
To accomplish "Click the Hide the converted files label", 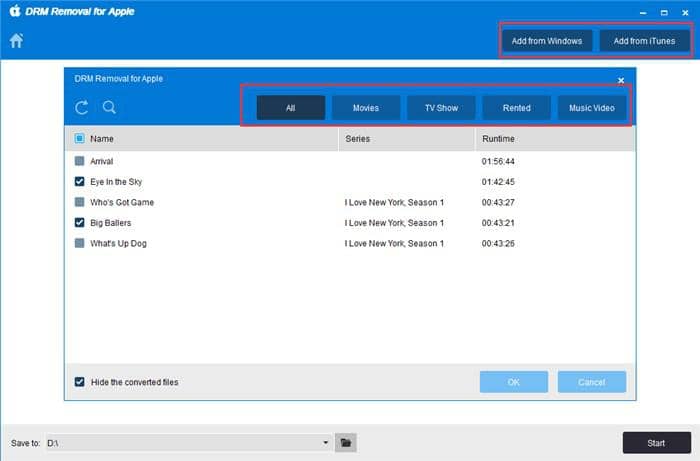I will pos(134,382).
